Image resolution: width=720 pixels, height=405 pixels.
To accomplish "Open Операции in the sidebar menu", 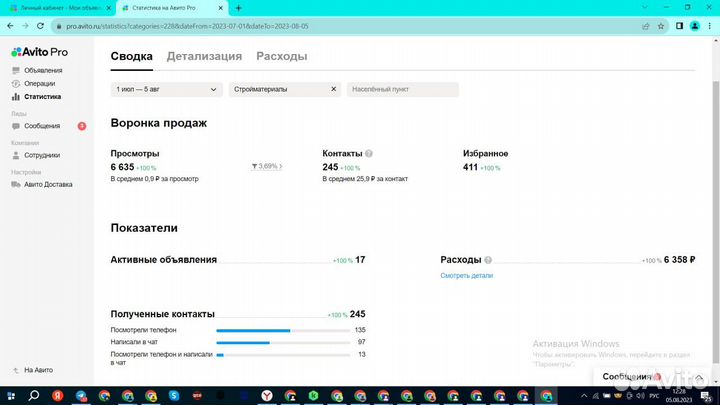I will [39, 84].
